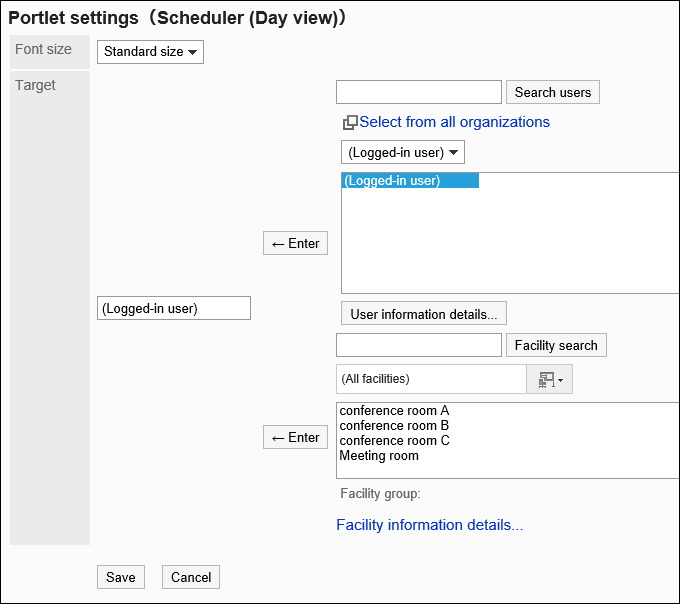Save the portlet settings
The width and height of the screenshot is (680, 604).
click(x=121, y=577)
